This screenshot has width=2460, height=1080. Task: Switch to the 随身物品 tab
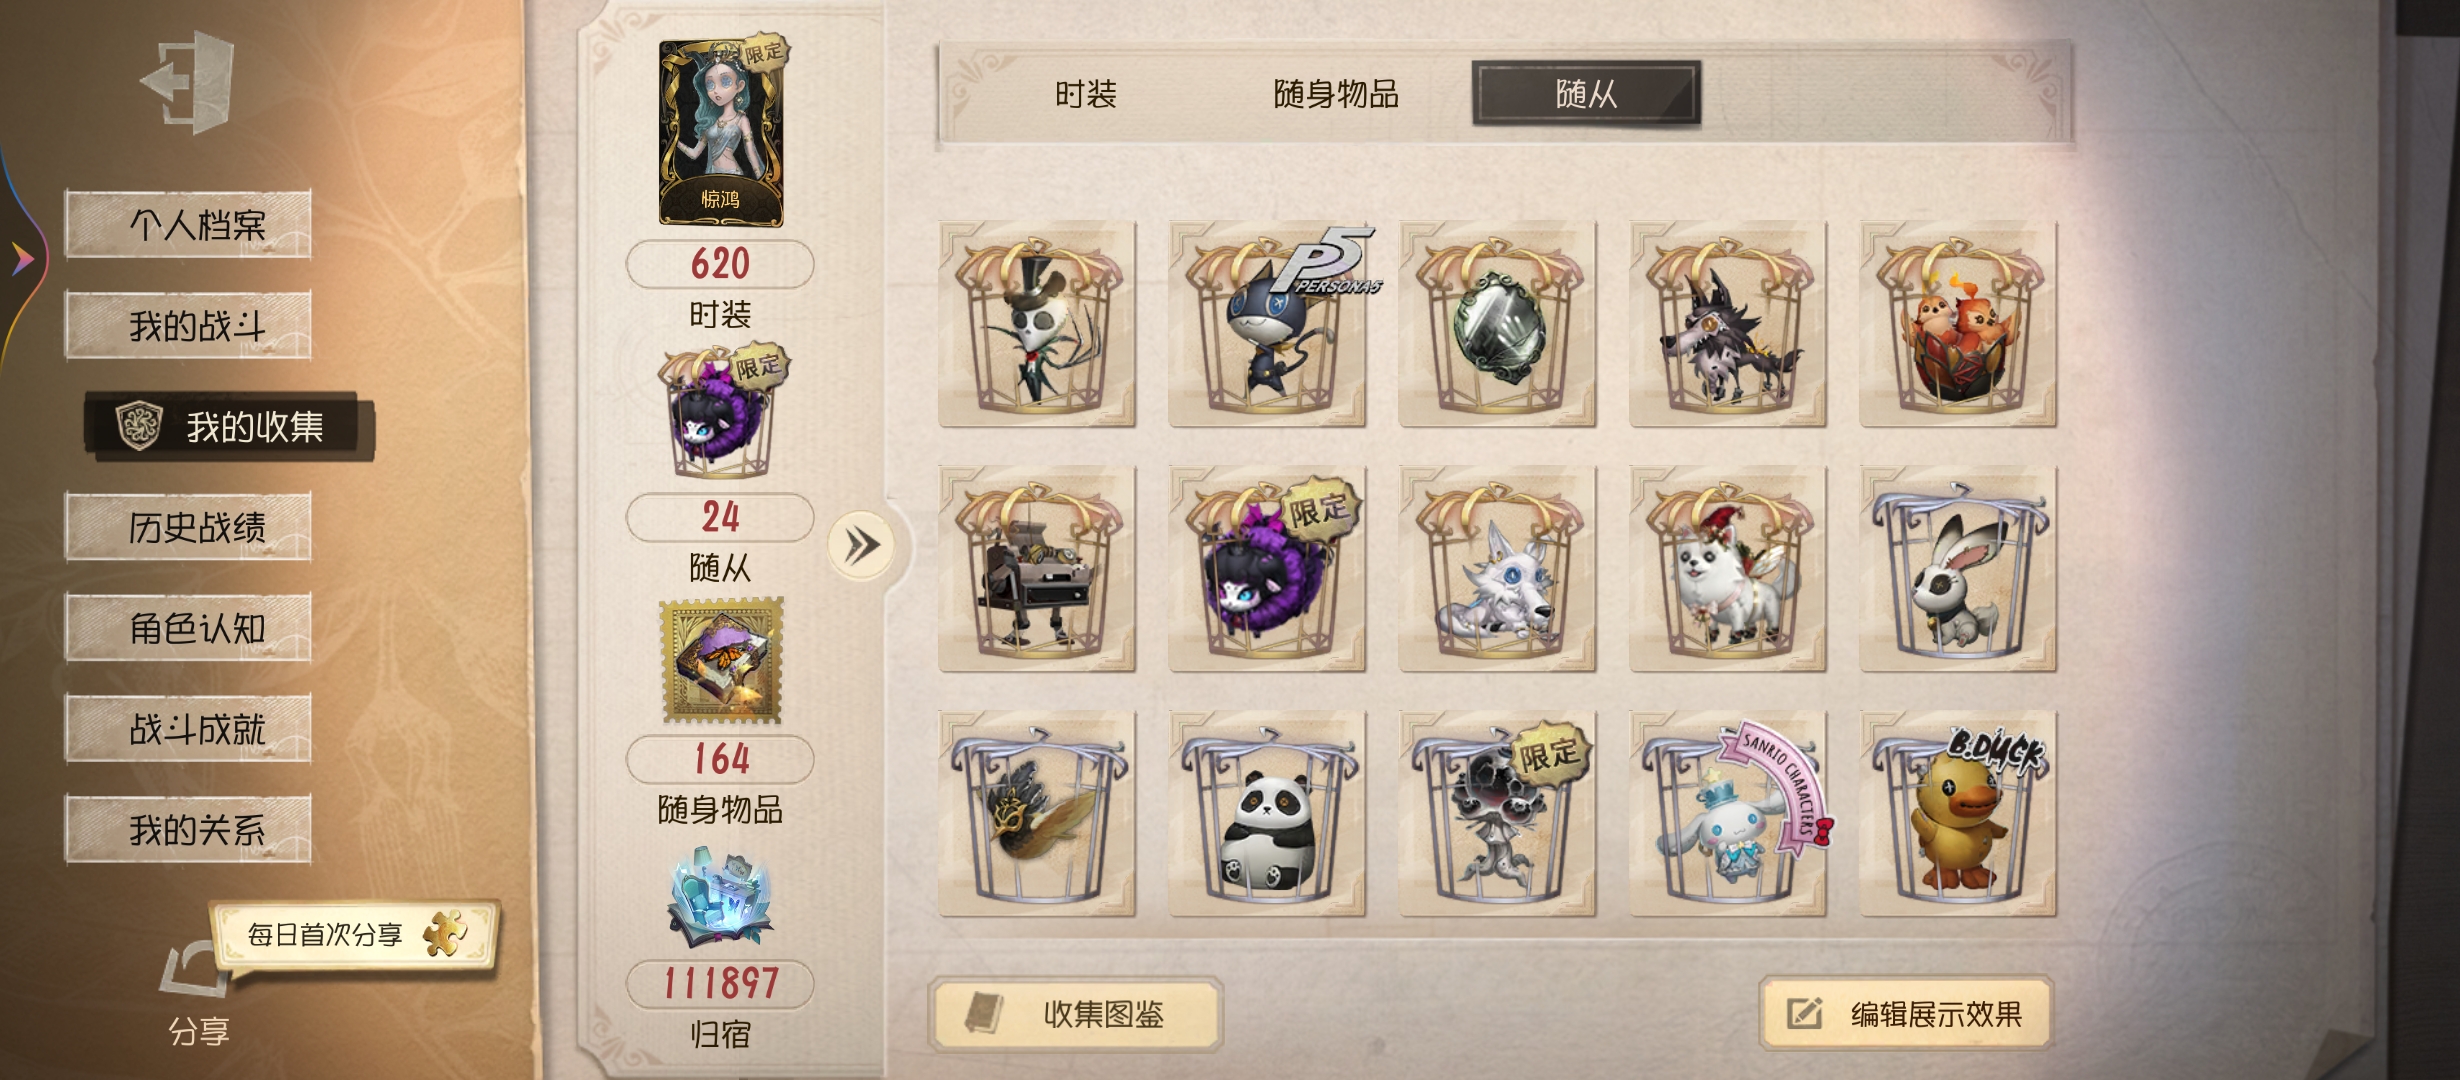click(x=1336, y=94)
